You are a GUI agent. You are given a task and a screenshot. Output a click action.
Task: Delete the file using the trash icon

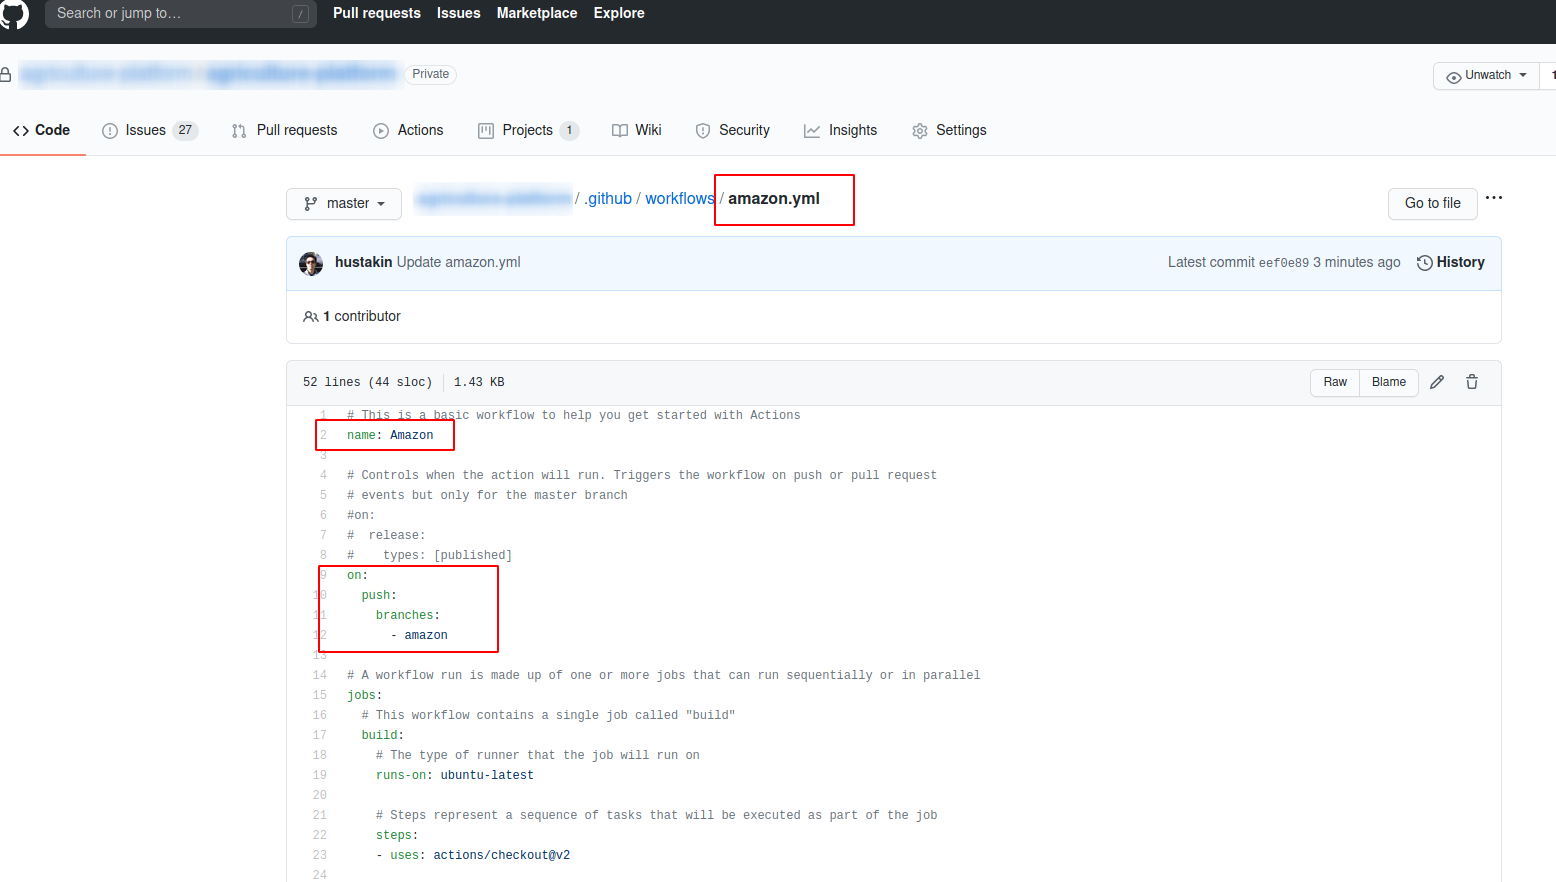(1471, 382)
